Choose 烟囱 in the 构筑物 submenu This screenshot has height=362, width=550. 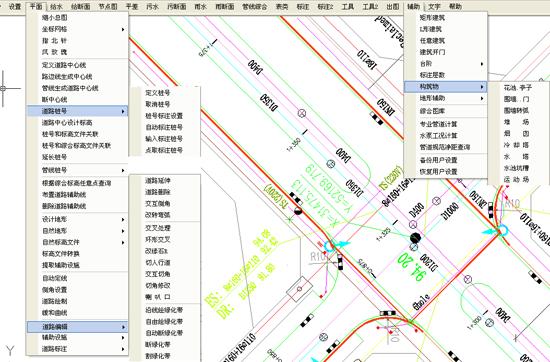click(x=516, y=134)
